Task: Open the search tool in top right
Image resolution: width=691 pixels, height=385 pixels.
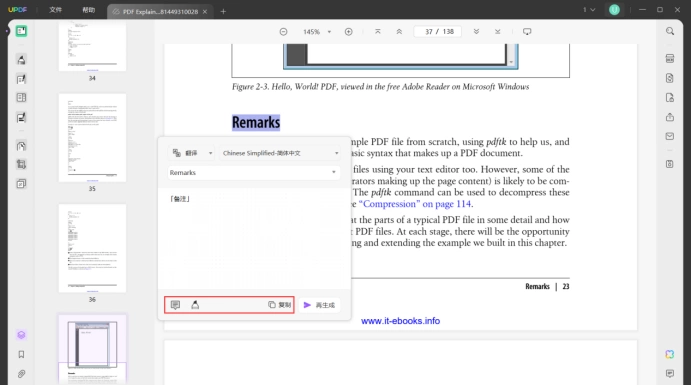Action: coord(670,31)
